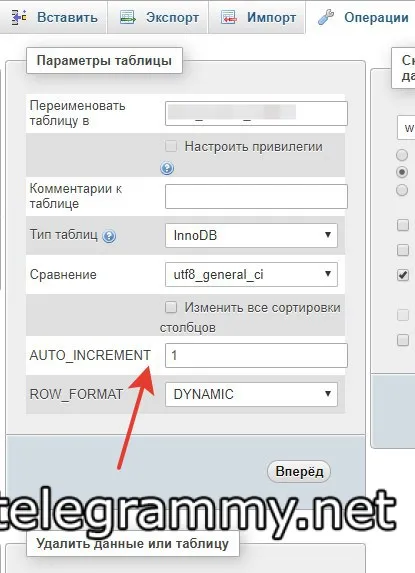Click the Import icon beside Импорт
This screenshot has width=415, height=573.
point(229,18)
